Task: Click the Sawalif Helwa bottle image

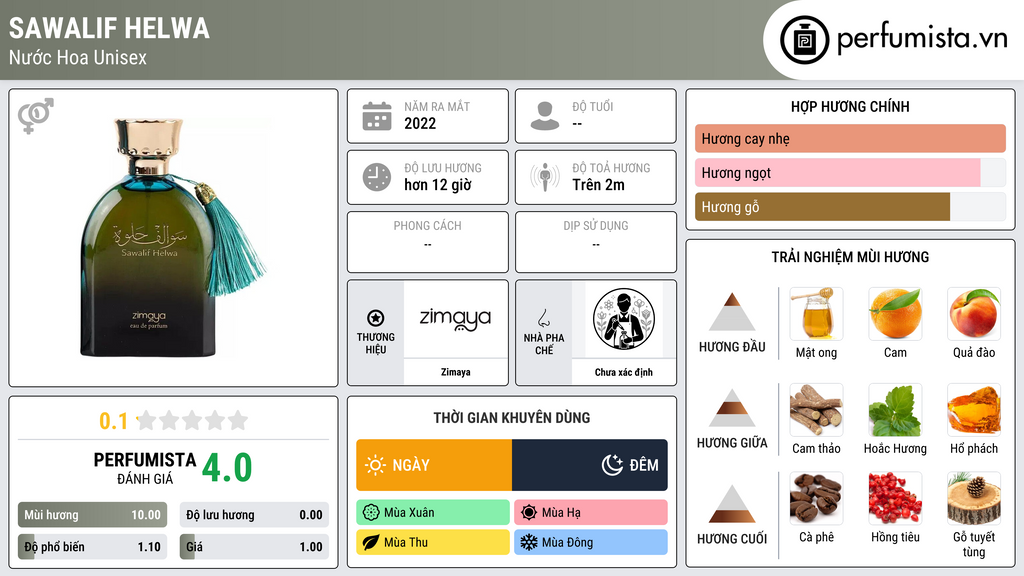Action: click(172, 238)
